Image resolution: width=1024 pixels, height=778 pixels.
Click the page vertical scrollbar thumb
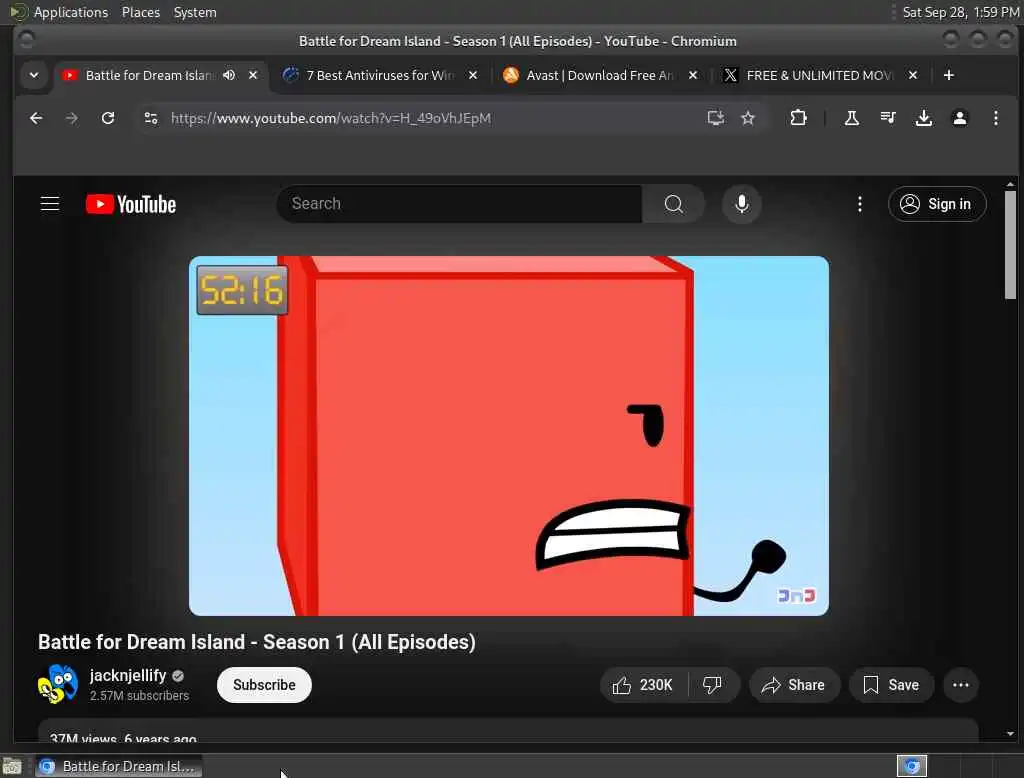pyautogui.click(x=1010, y=245)
